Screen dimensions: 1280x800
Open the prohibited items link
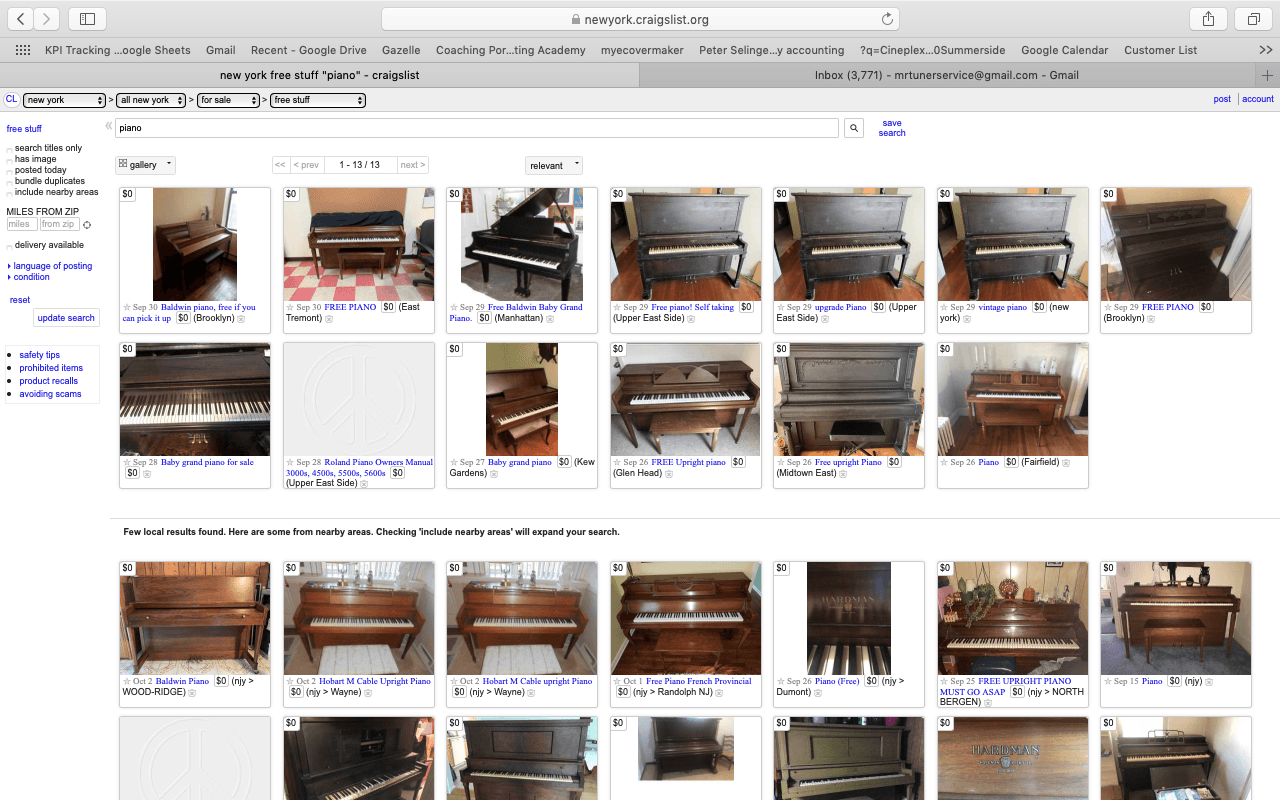click(x=51, y=368)
